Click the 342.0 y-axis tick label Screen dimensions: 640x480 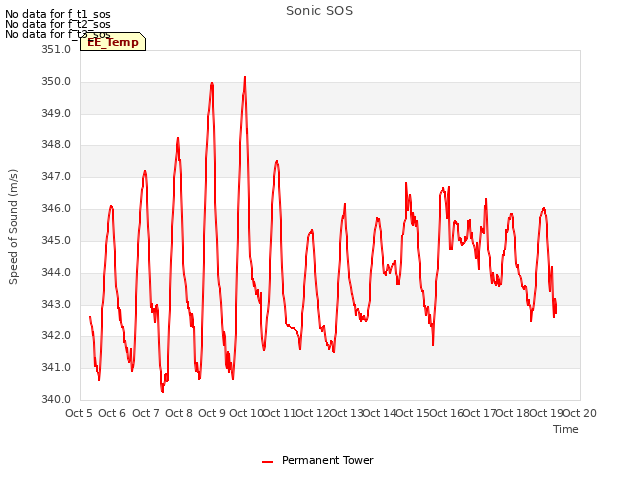pyautogui.click(x=56, y=336)
